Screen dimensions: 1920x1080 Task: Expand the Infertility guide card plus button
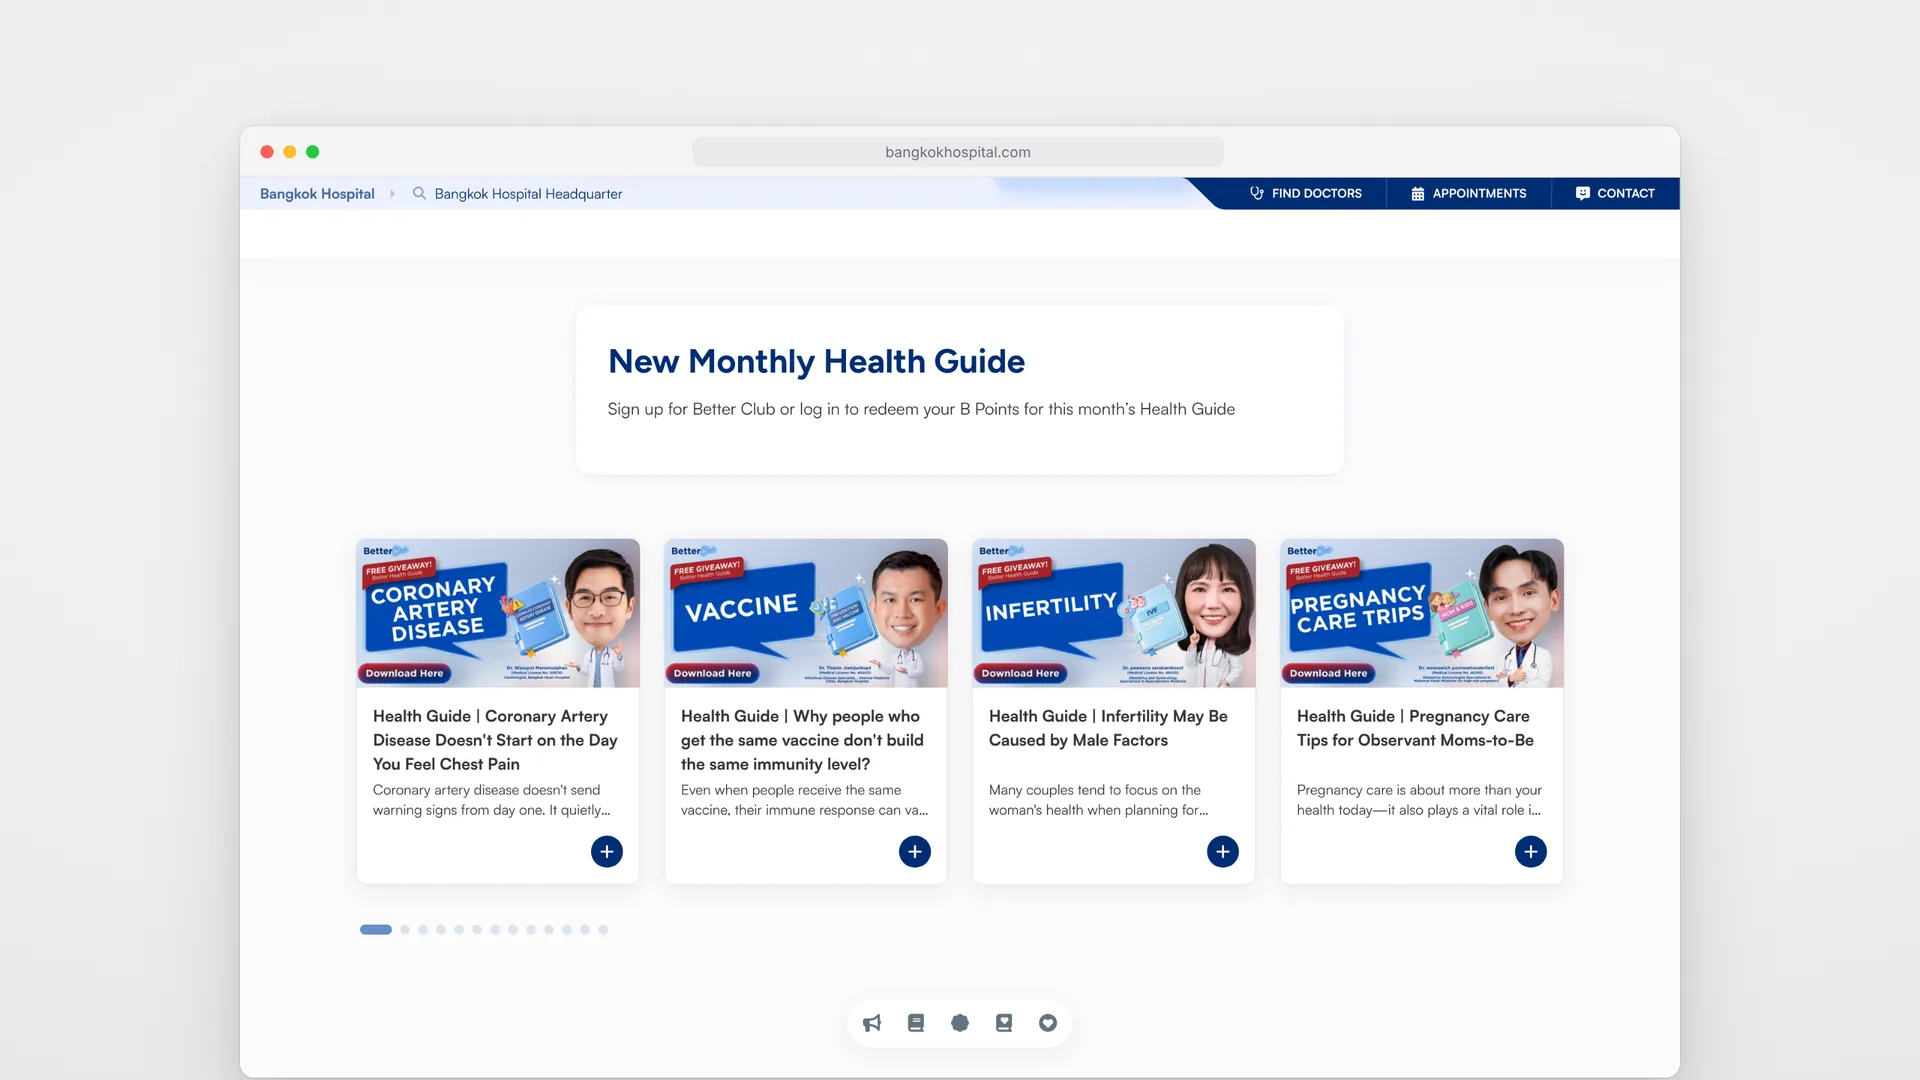point(1223,851)
